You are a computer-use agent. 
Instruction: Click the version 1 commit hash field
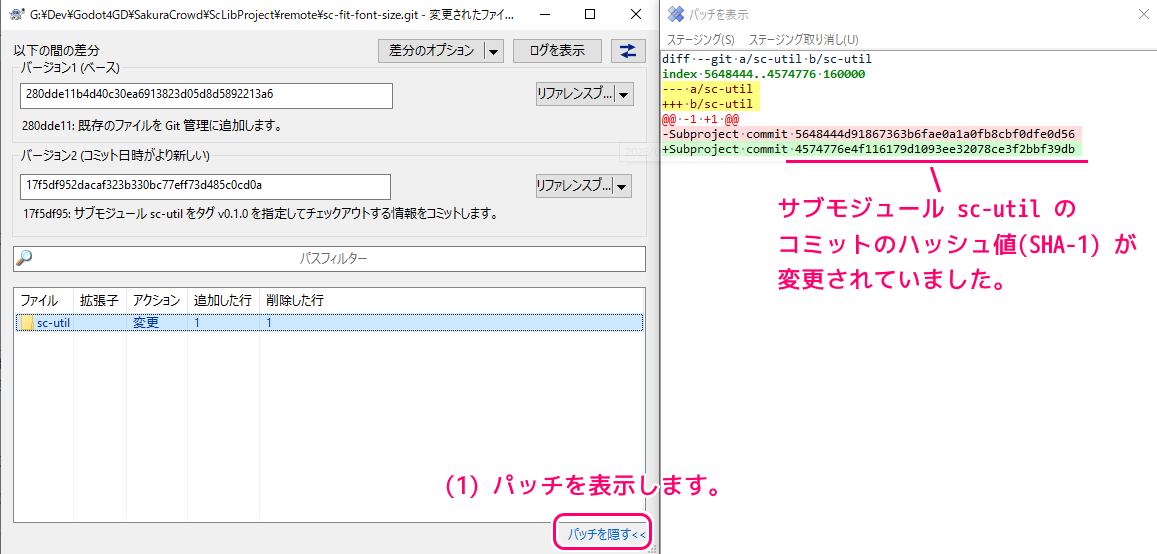[206, 95]
